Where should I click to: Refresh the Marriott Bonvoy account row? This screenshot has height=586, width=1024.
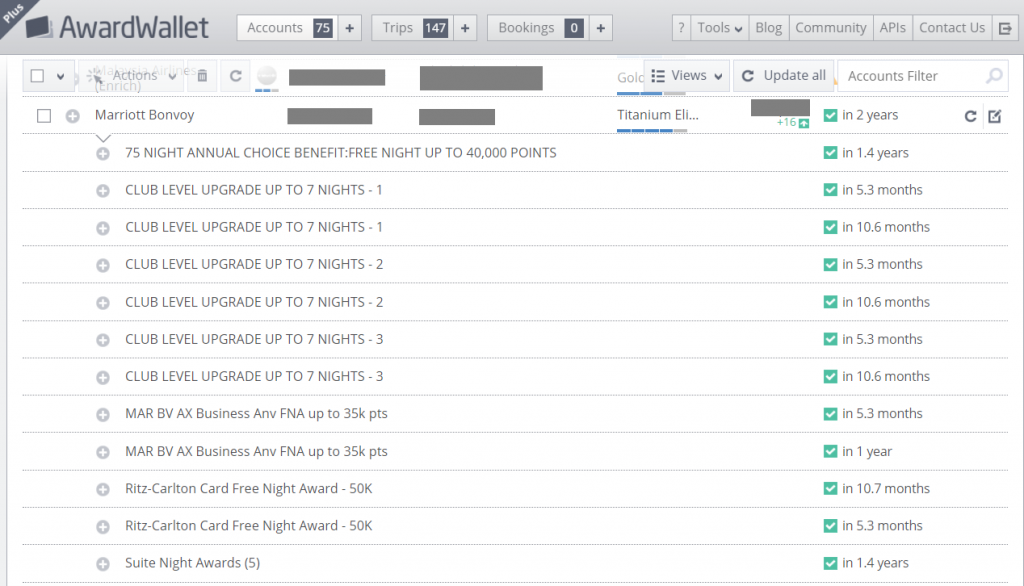point(970,116)
